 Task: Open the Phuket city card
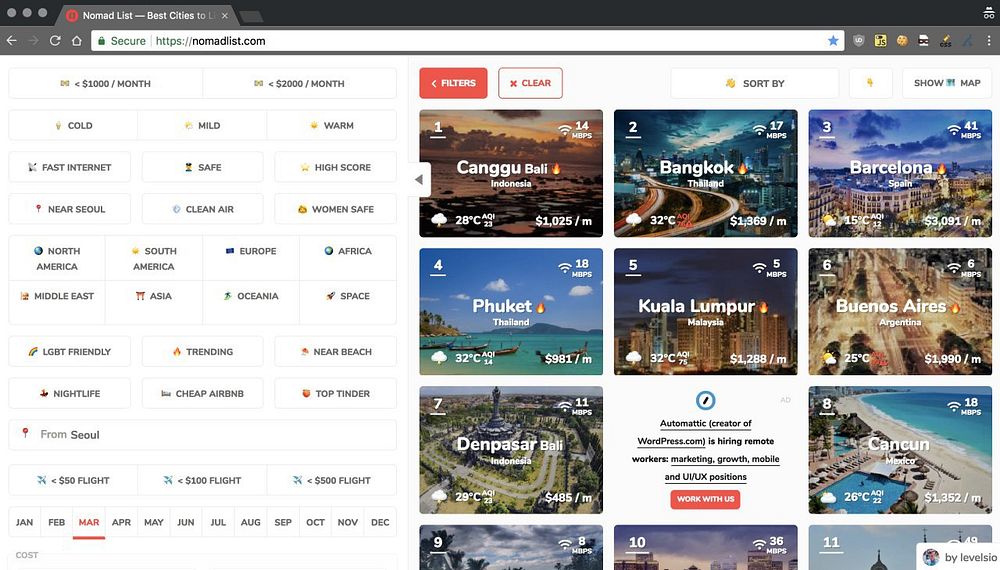[x=511, y=312]
